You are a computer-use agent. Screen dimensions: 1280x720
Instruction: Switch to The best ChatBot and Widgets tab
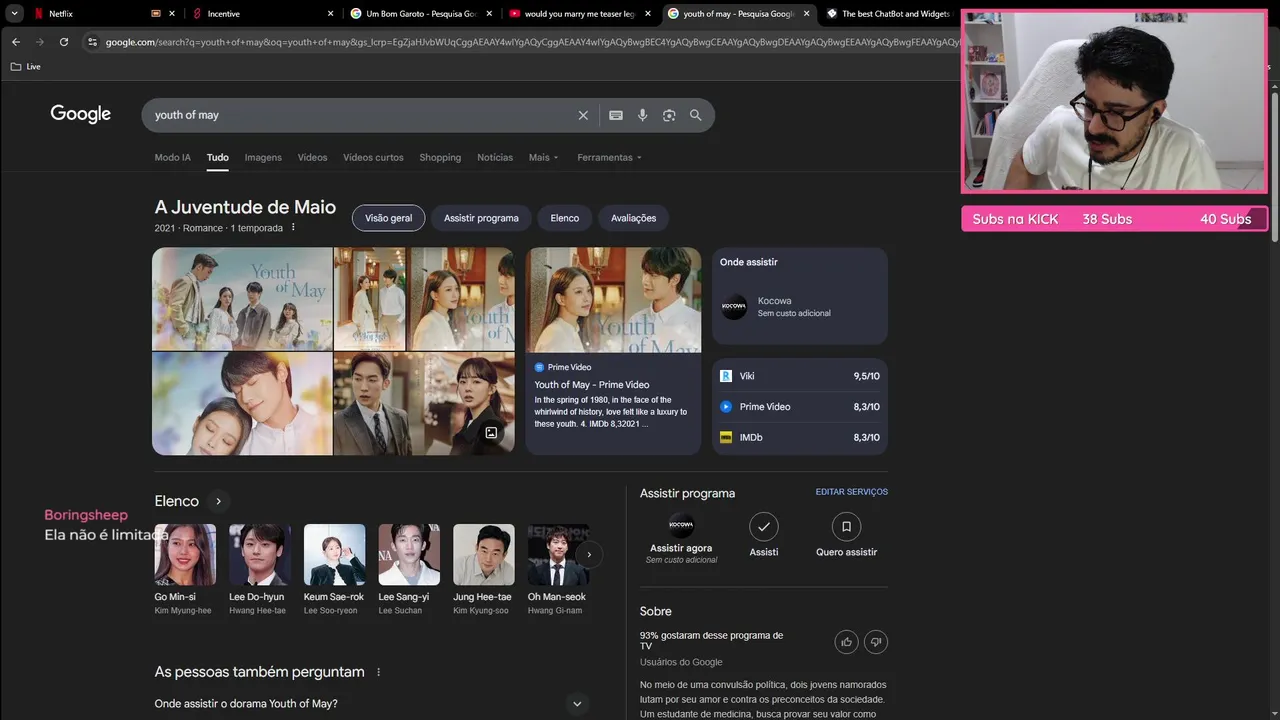pyautogui.click(x=888, y=14)
